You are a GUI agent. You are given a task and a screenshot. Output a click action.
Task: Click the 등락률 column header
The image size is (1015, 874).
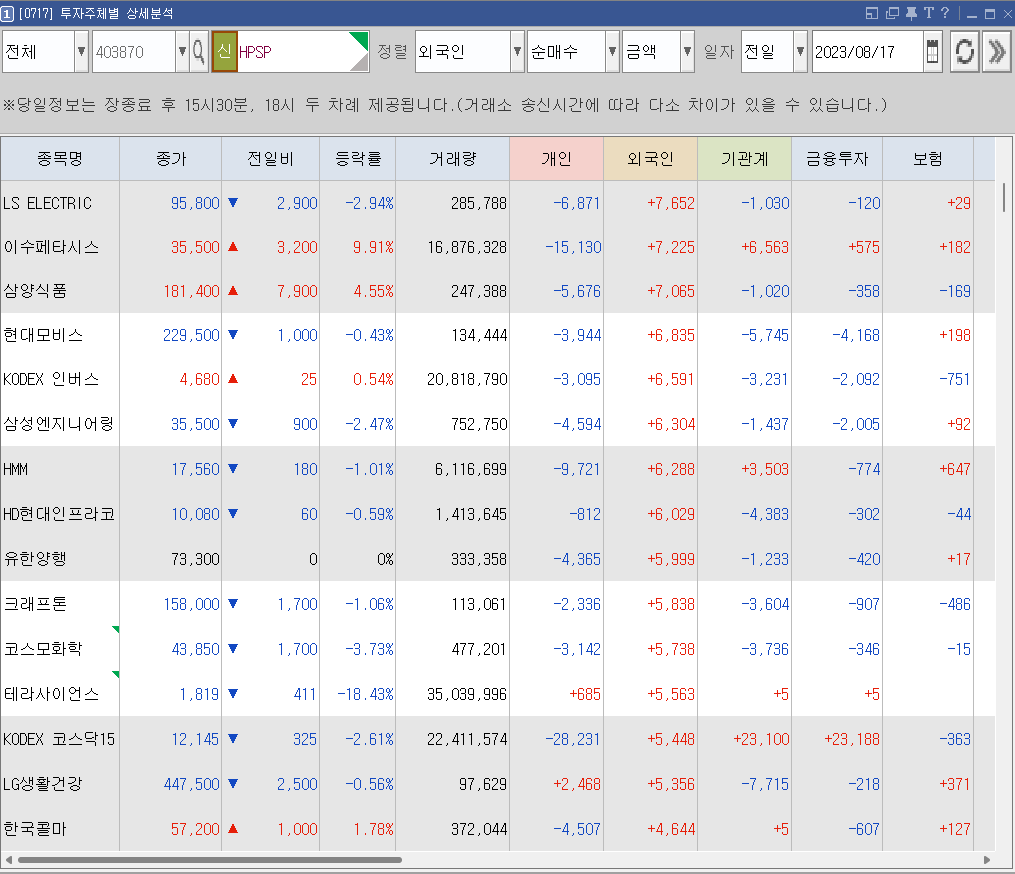tap(357, 159)
